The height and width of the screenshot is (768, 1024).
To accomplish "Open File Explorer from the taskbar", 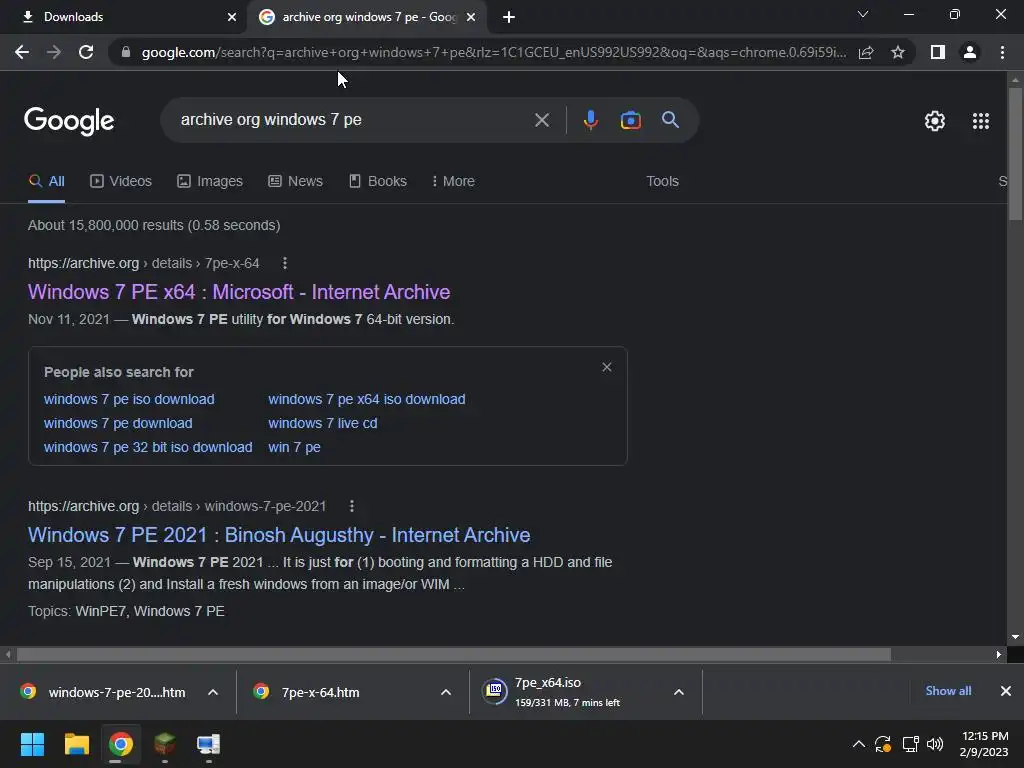I will click(x=76, y=744).
